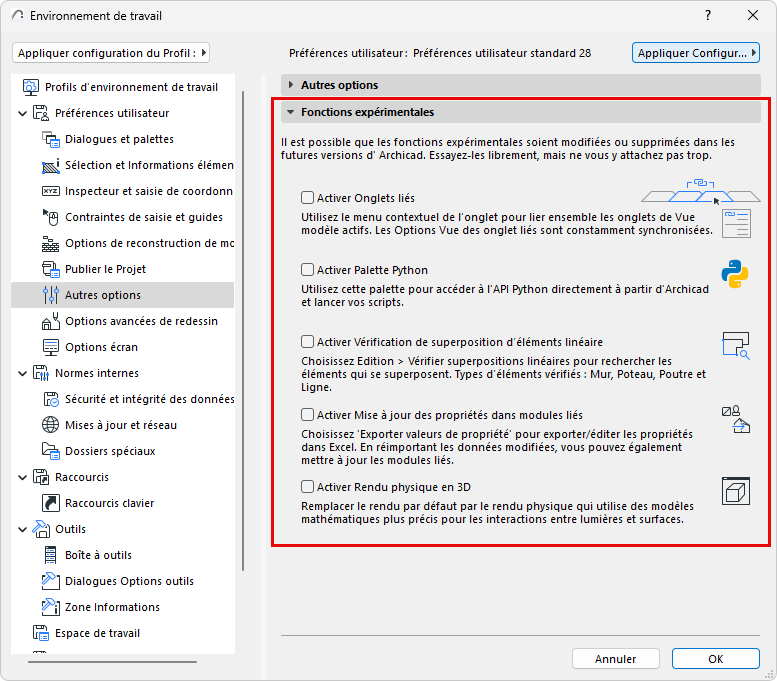Enable the Activer Palette Python checkbox
The width and height of the screenshot is (777, 681).
pyautogui.click(x=308, y=270)
